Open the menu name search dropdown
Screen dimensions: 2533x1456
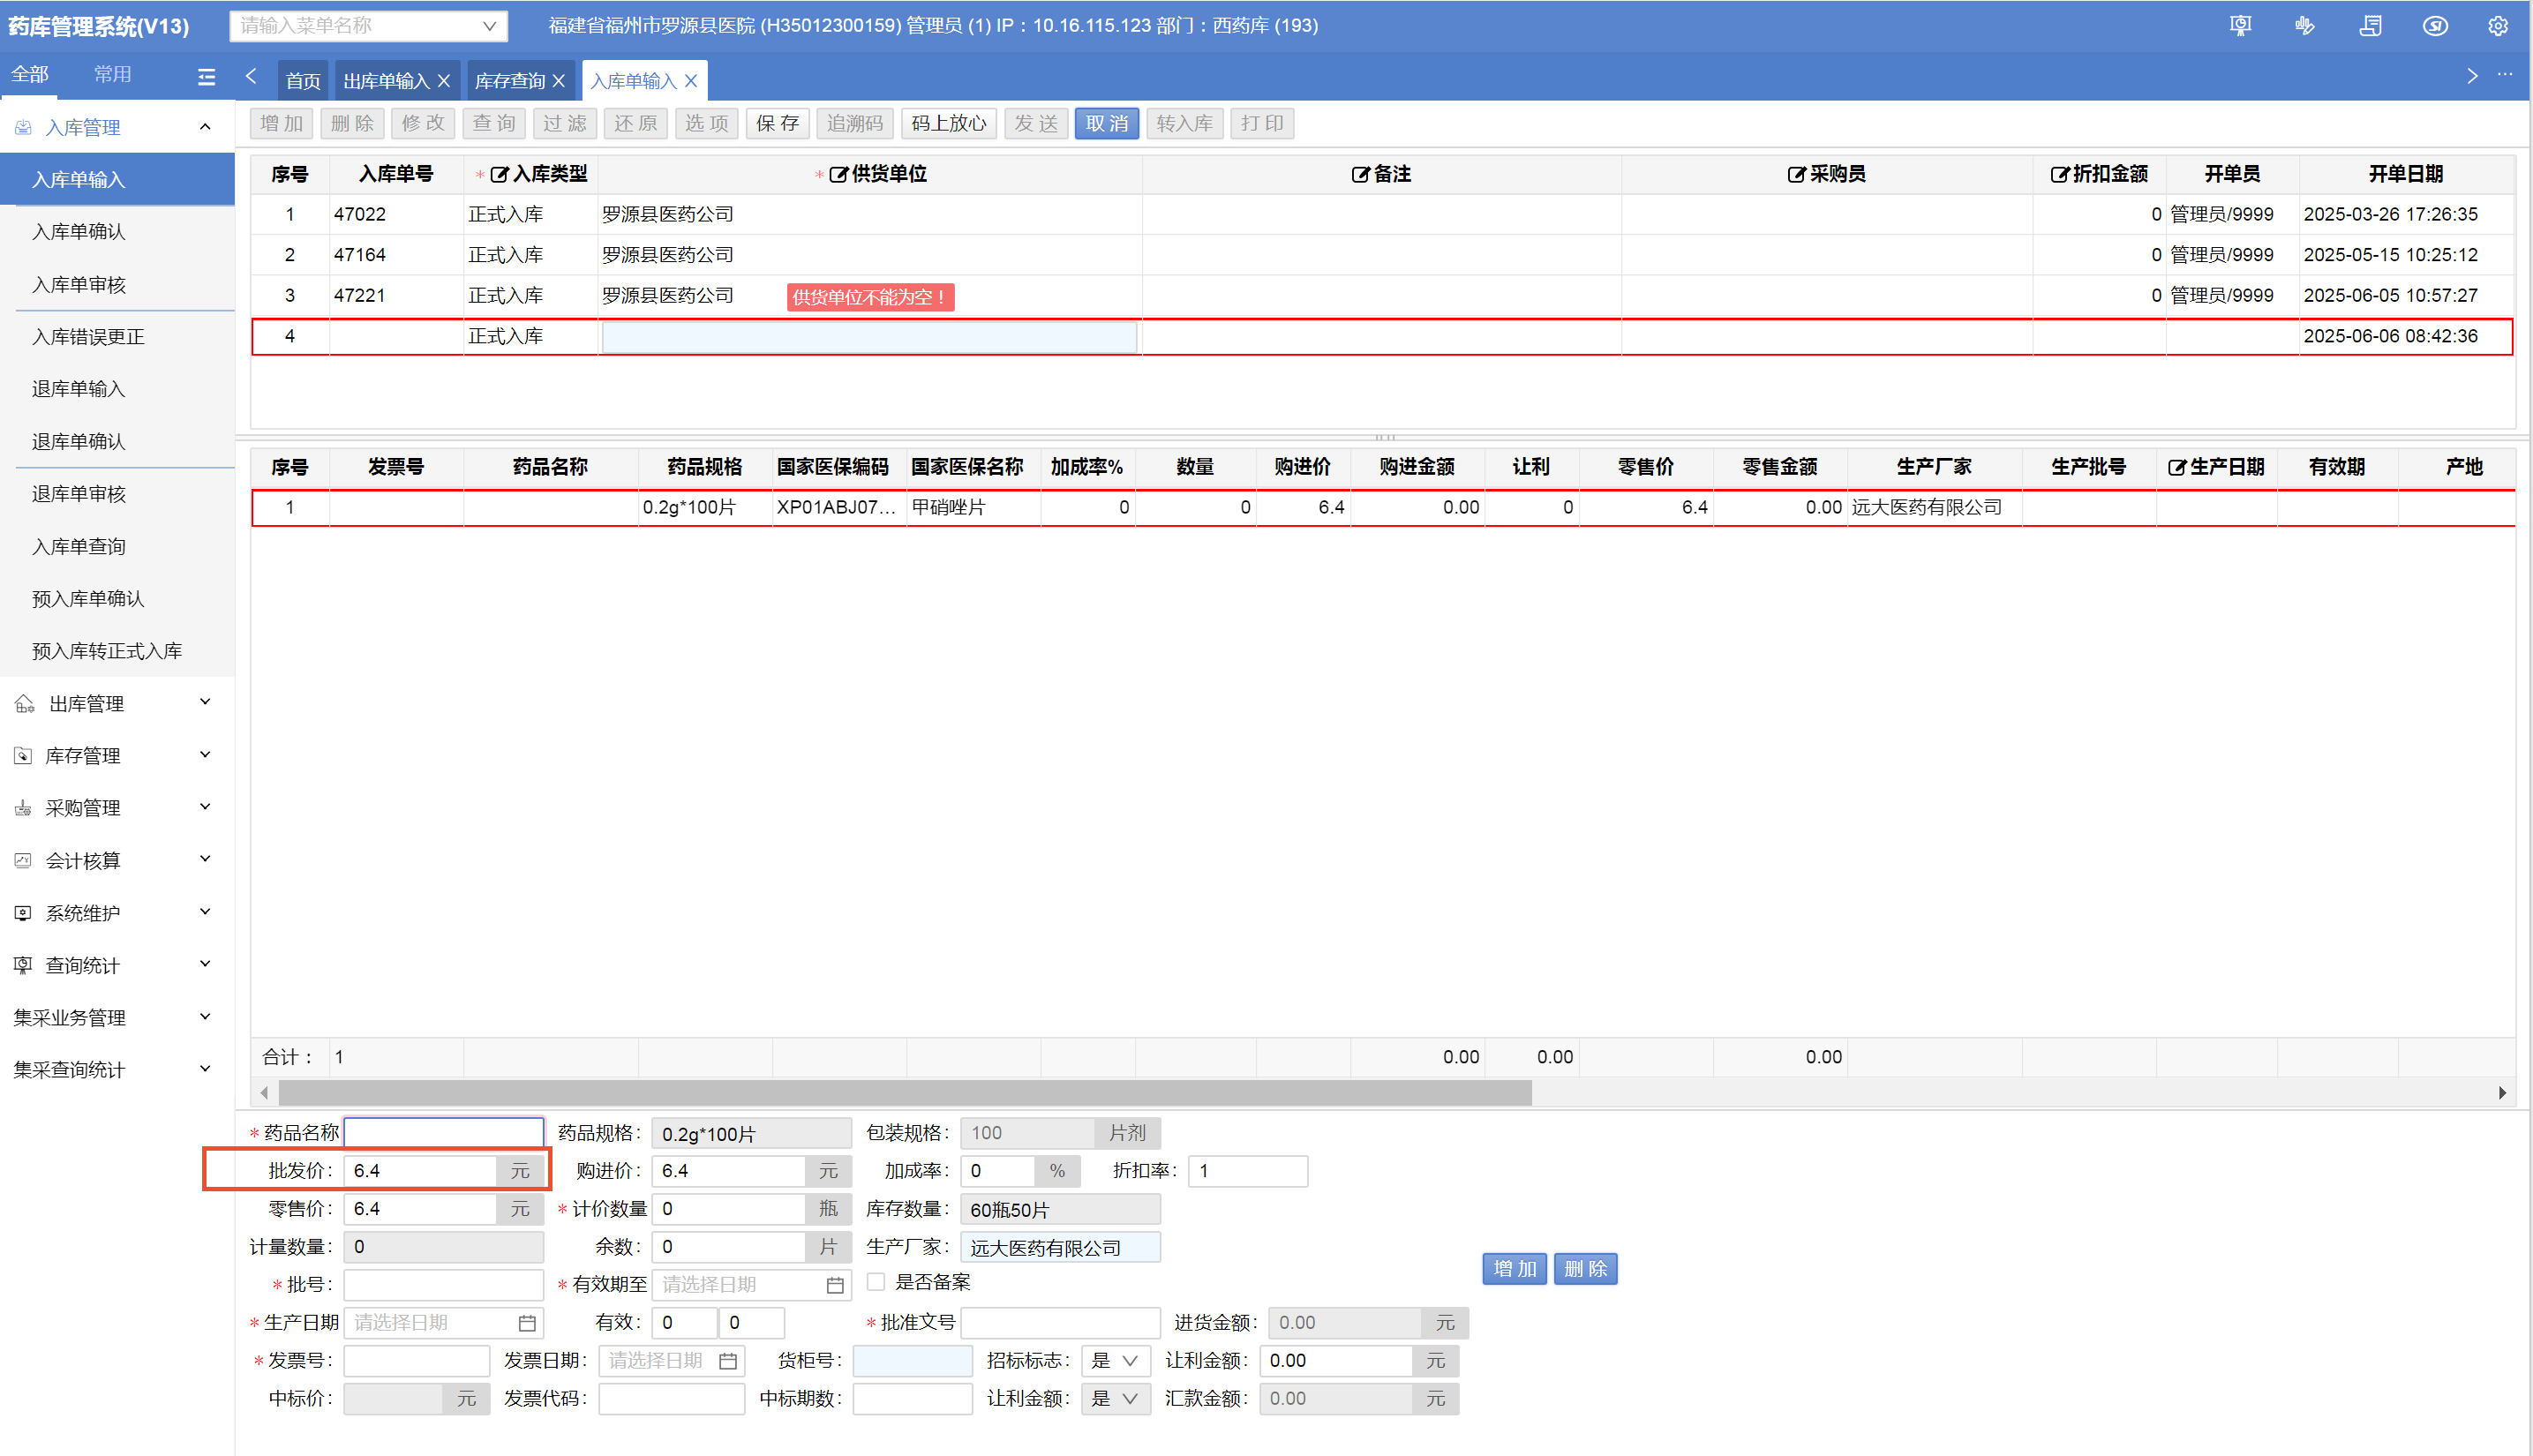pyautogui.click(x=368, y=26)
